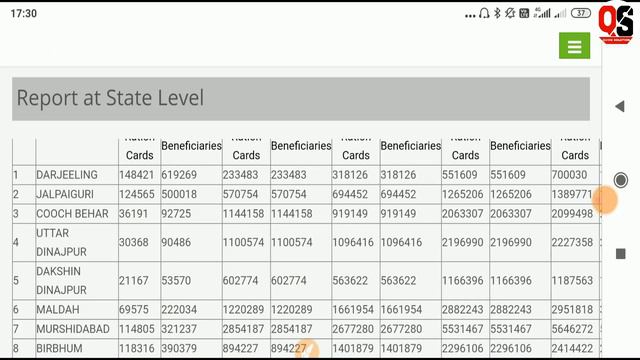Click the value 118316 in Birbhum row
This screenshot has height=360, width=640.
pos(137,349)
